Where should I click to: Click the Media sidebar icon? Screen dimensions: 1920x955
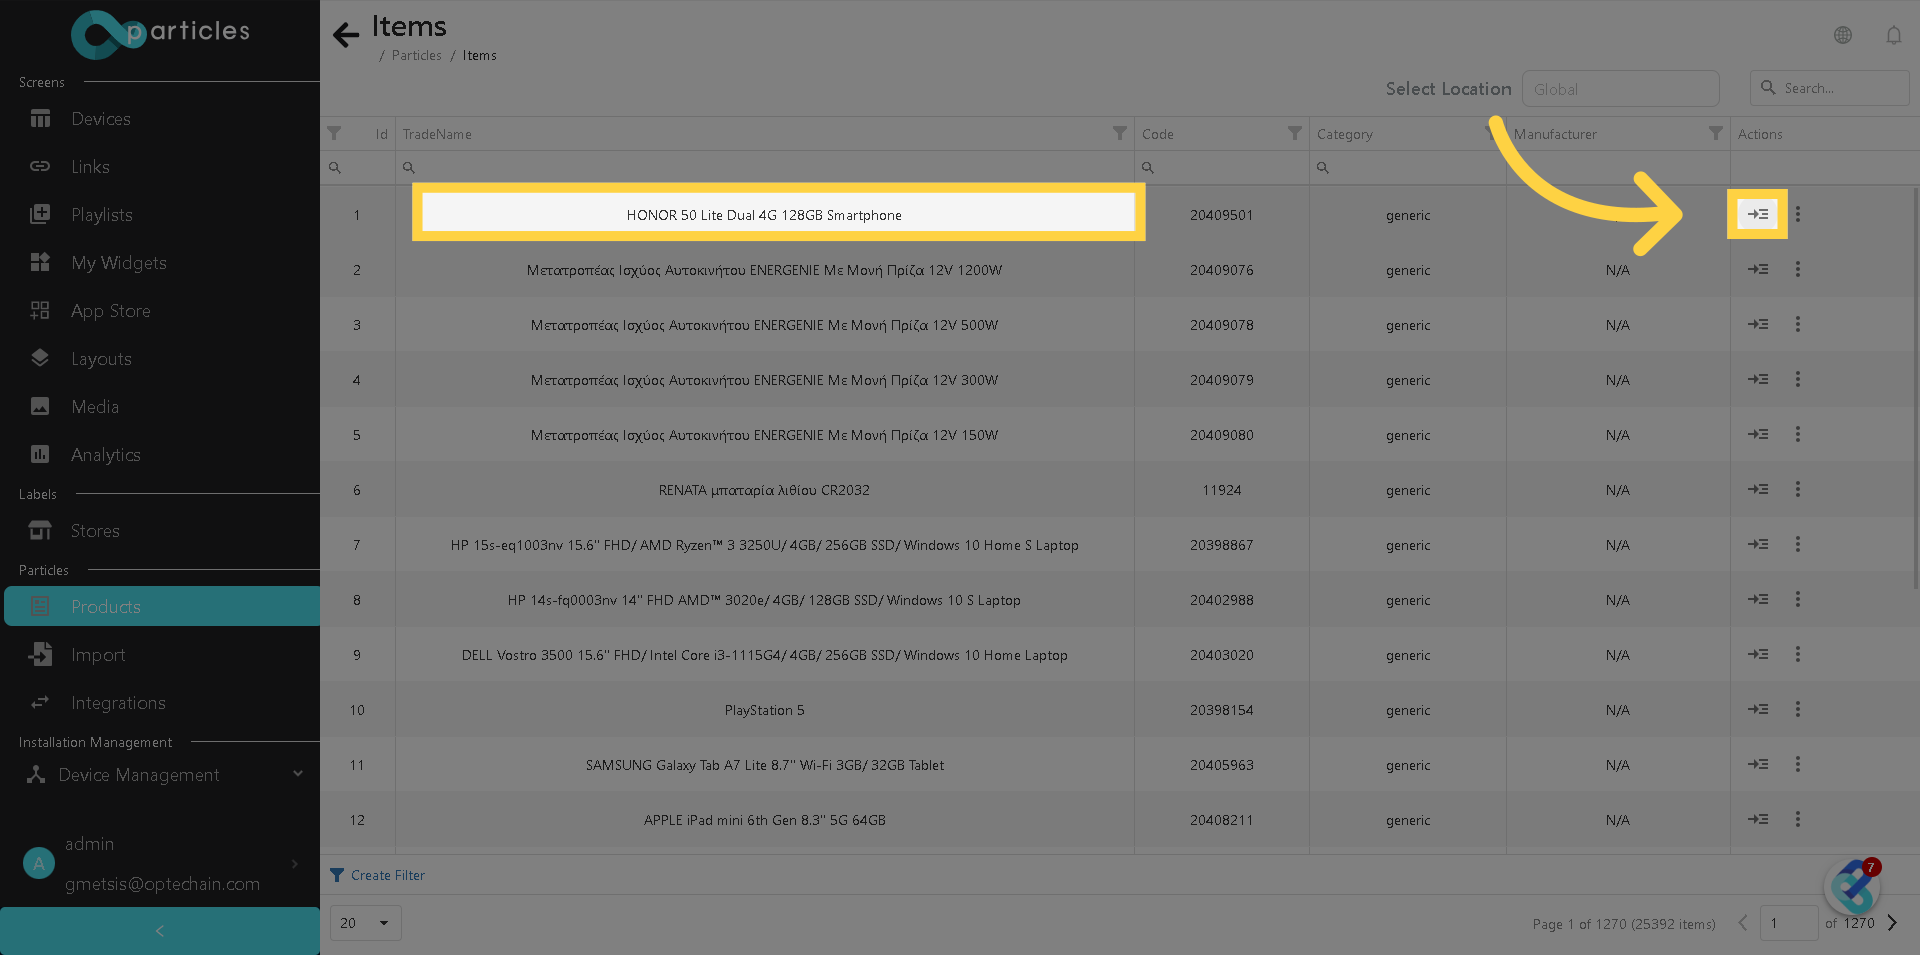point(40,406)
